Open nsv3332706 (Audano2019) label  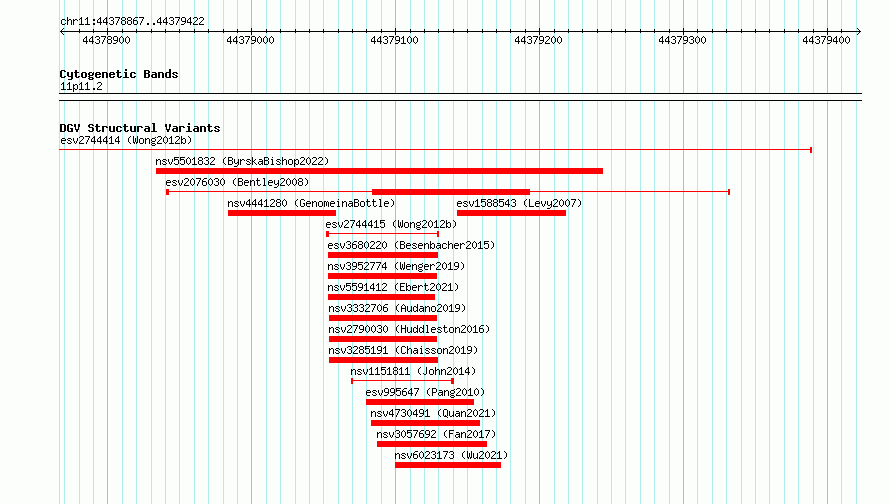(397, 308)
